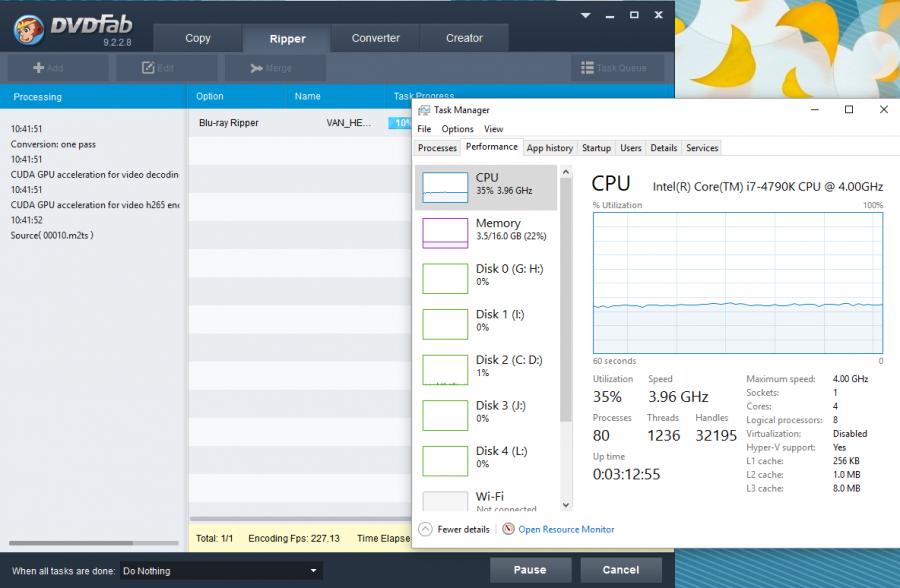Switch to the Processes tab
Viewport: 900px width, 588px height.
click(x=437, y=148)
